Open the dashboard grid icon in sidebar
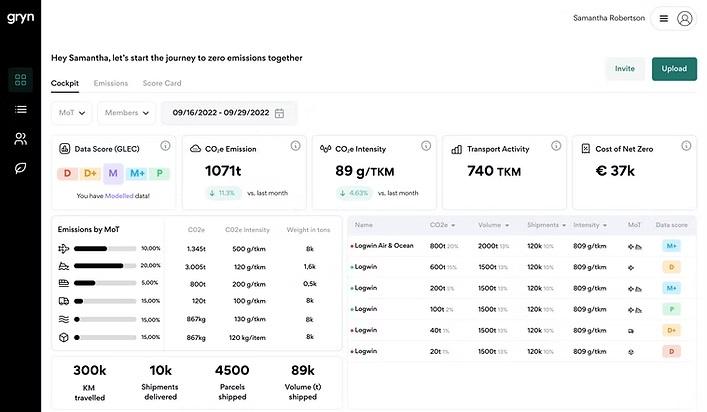The width and height of the screenshot is (707, 412). (x=20, y=80)
